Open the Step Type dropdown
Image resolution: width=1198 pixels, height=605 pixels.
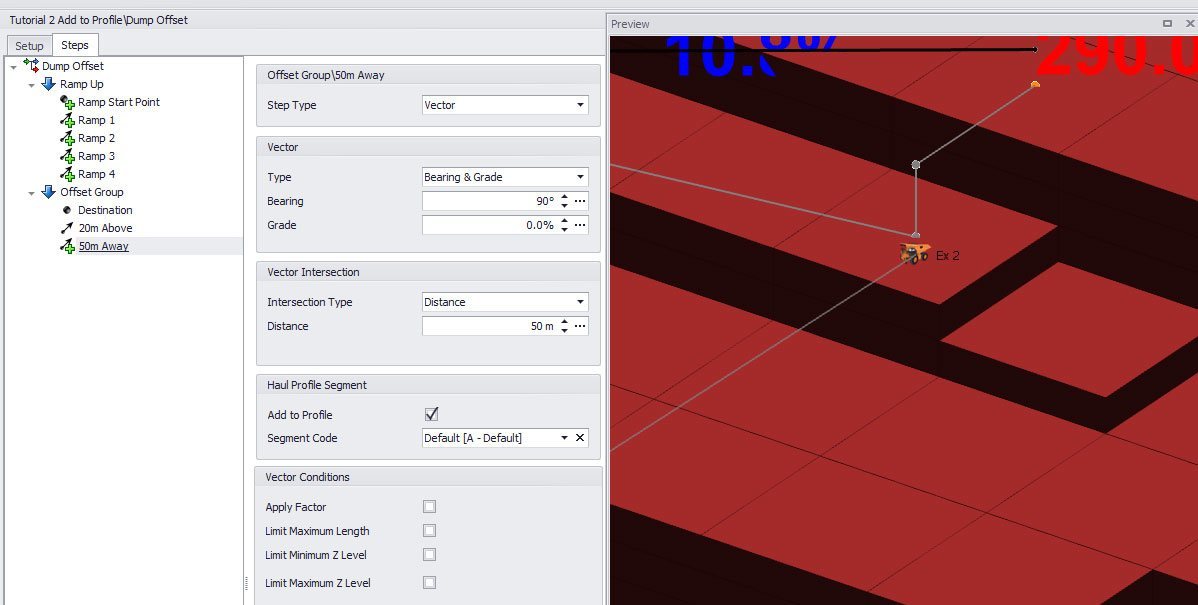click(580, 105)
